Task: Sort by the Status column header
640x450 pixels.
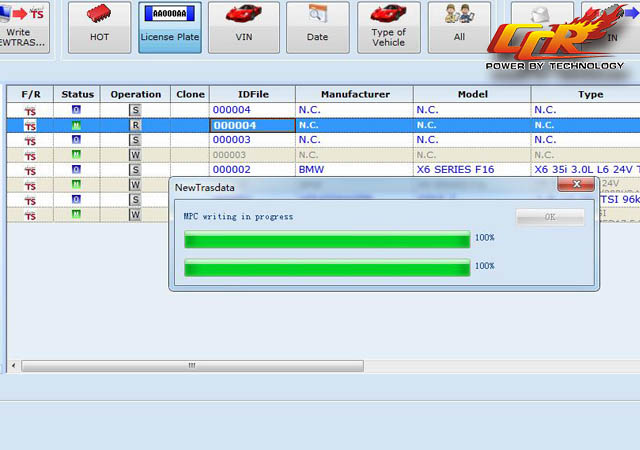Action: [x=77, y=94]
